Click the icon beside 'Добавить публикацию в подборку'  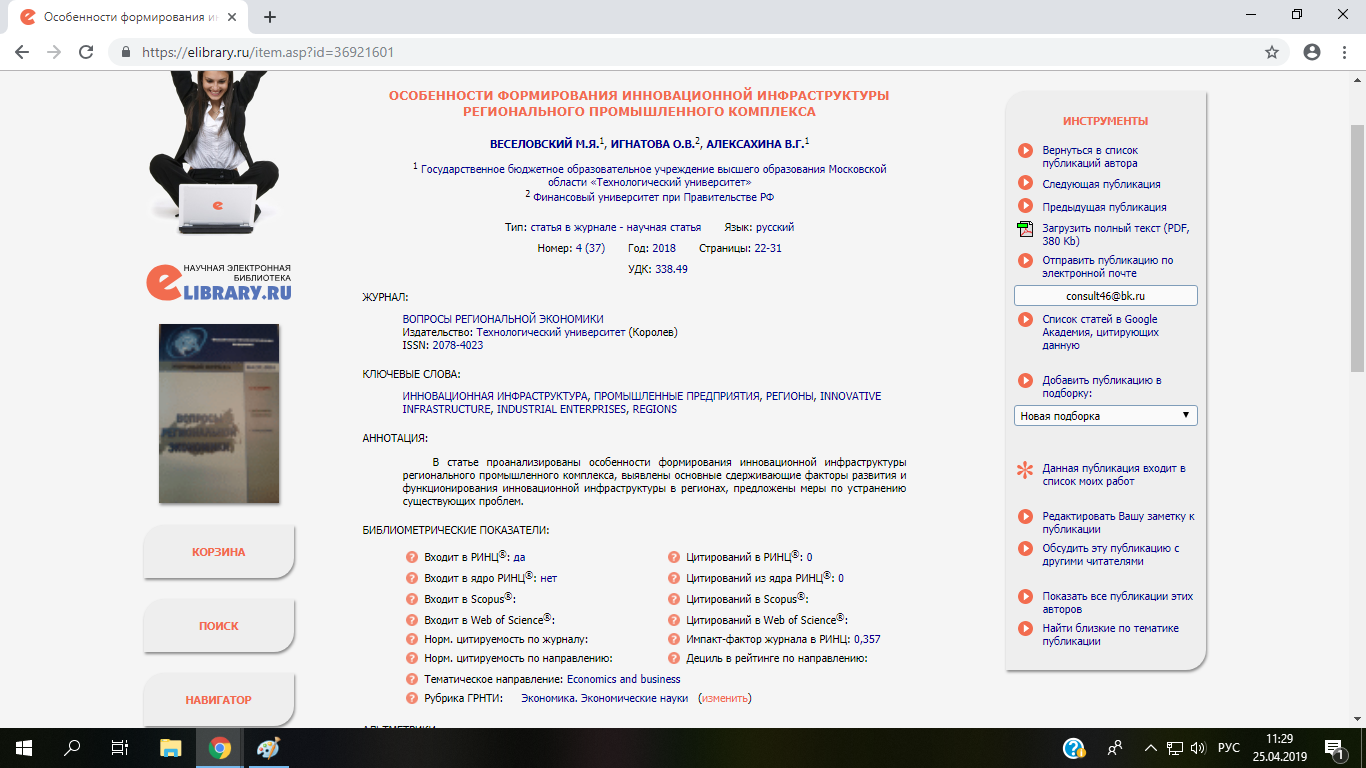1025,381
